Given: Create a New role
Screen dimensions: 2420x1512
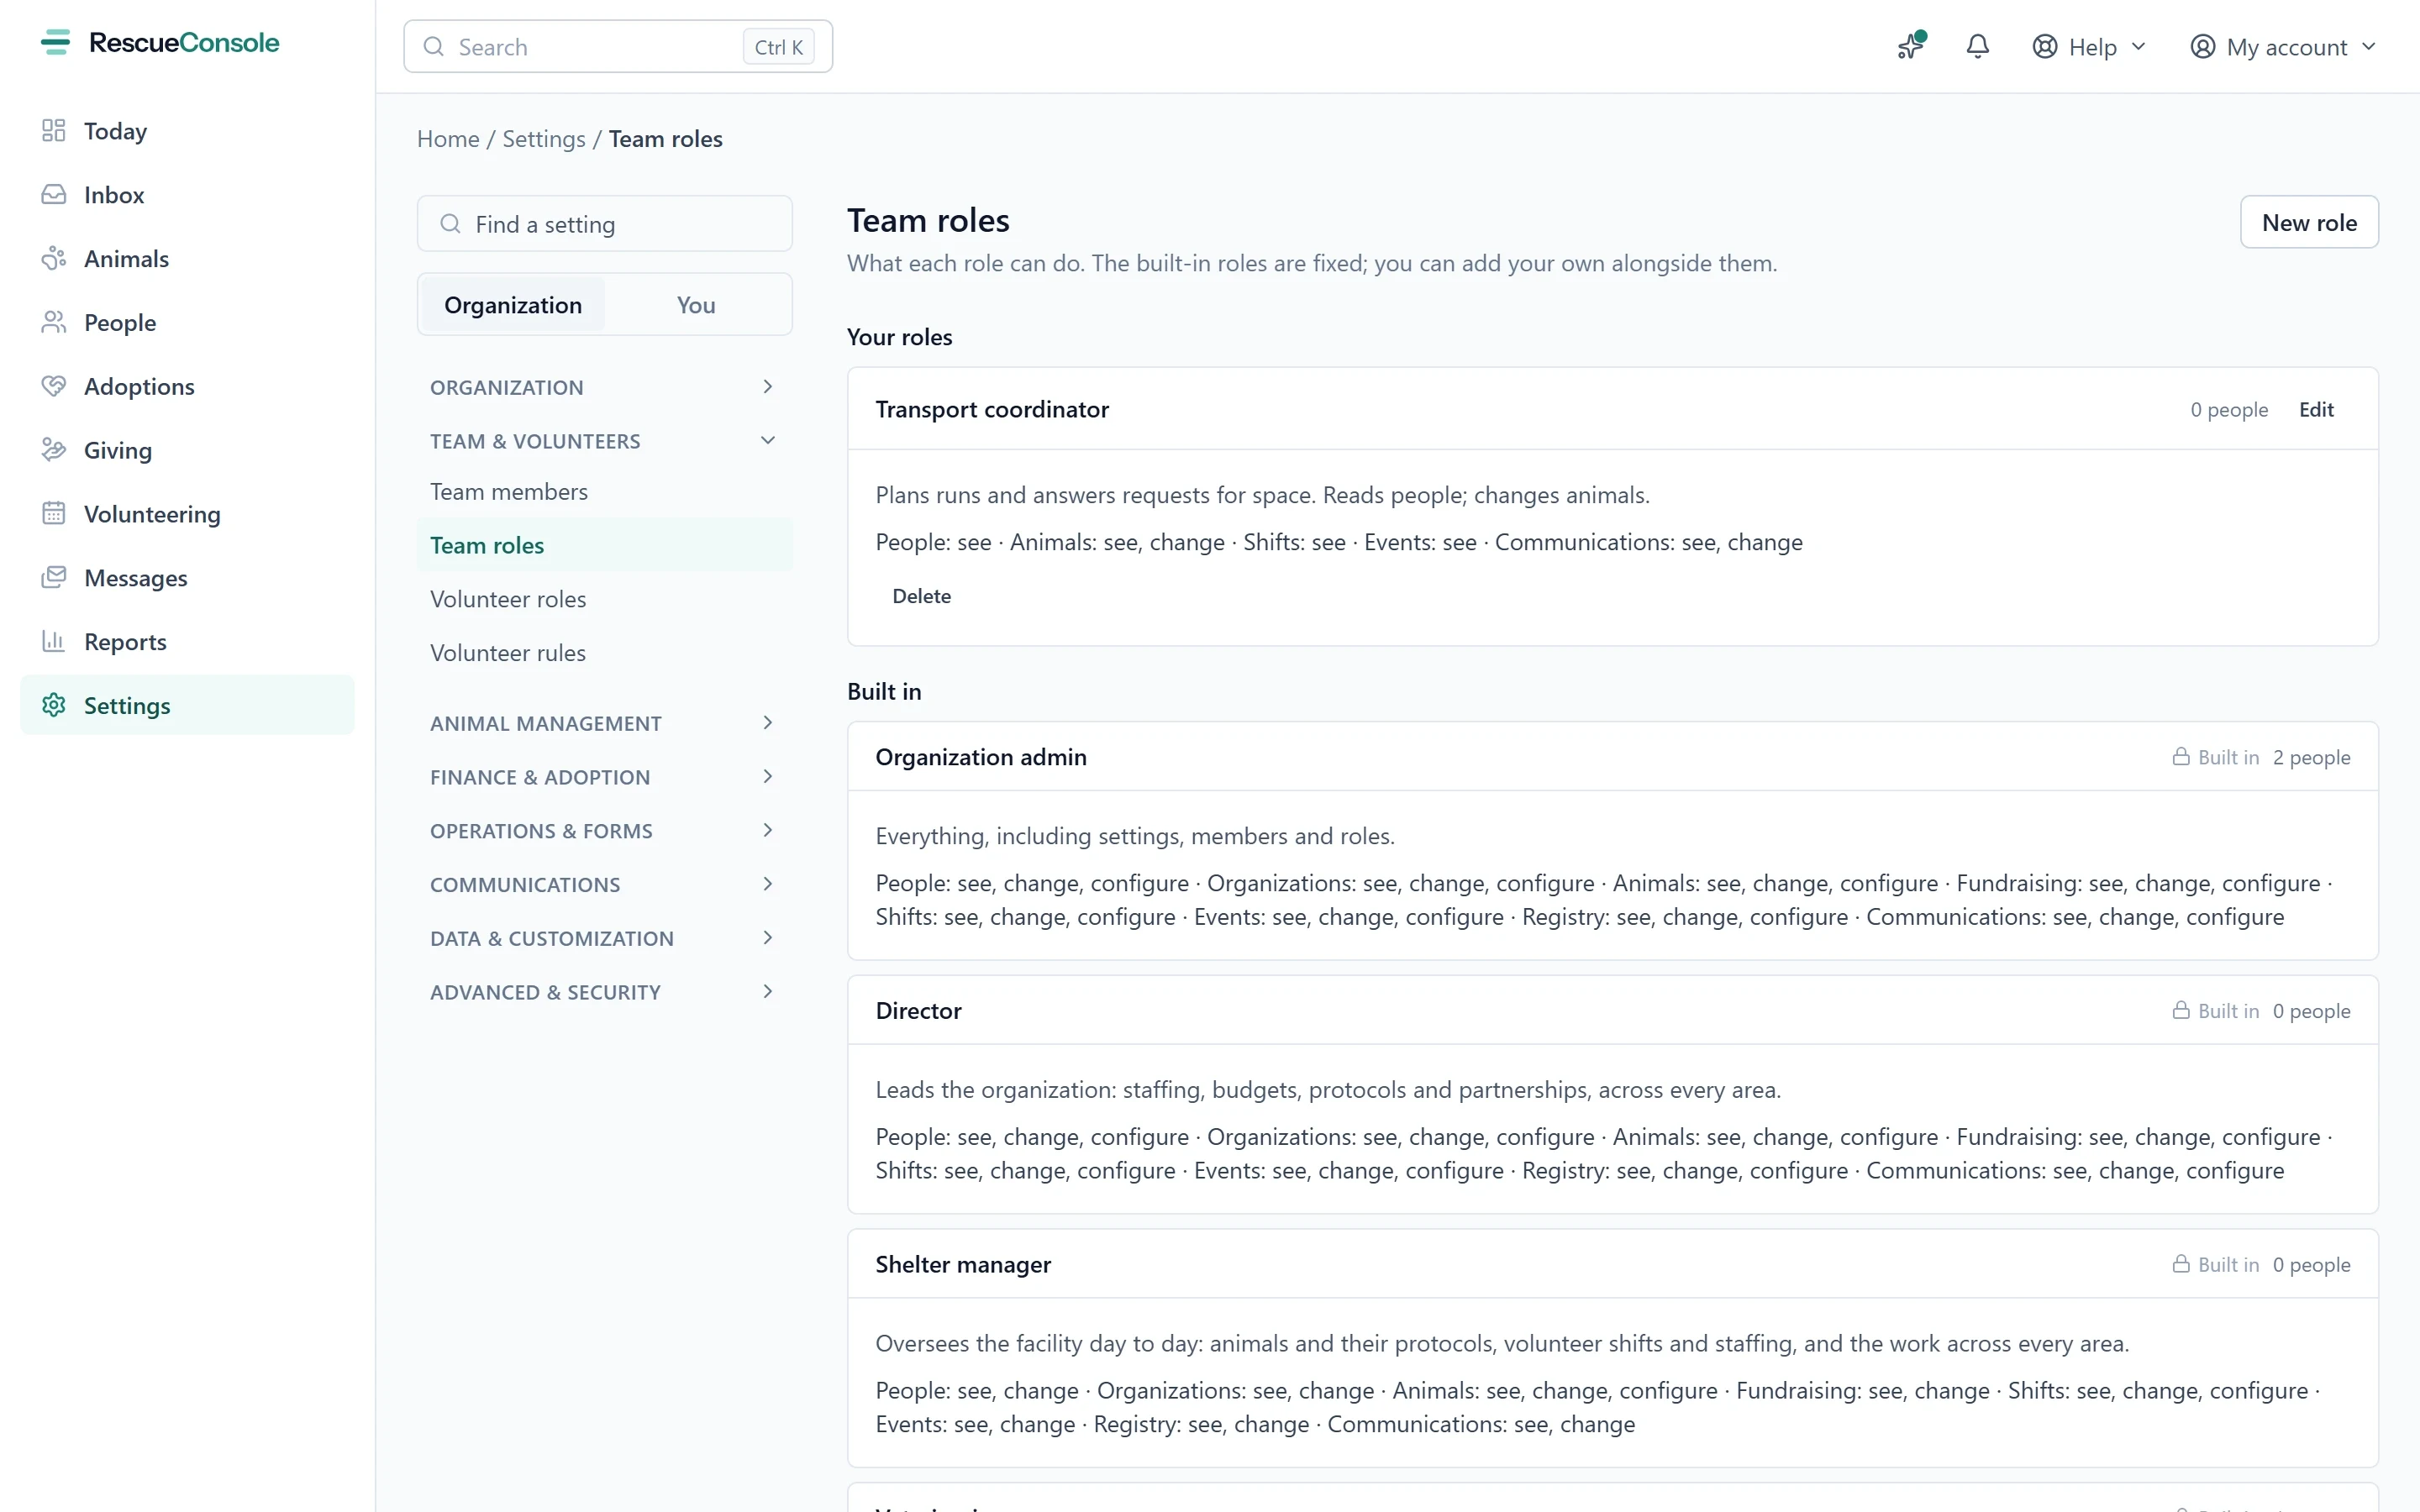Looking at the screenshot, I should pyautogui.click(x=2309, y=222).
